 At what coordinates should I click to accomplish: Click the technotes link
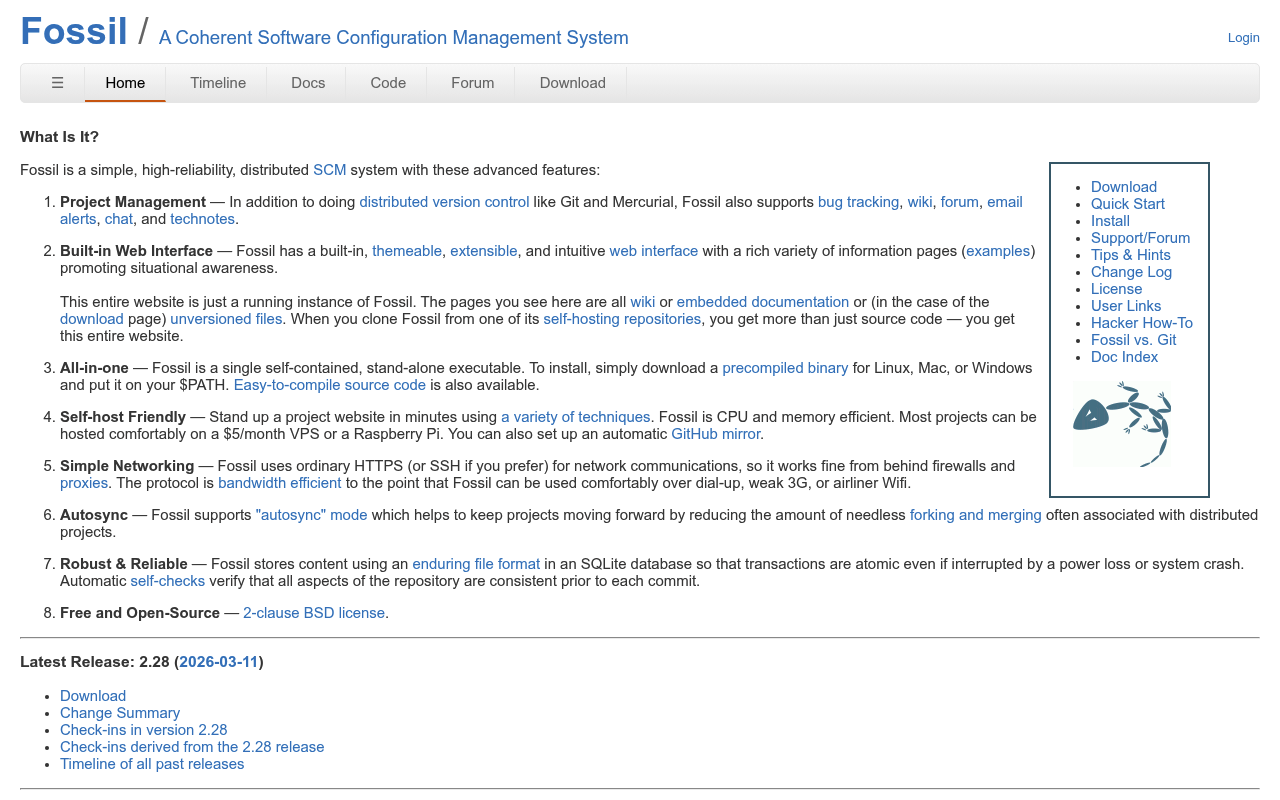click(x=202, y=219)
